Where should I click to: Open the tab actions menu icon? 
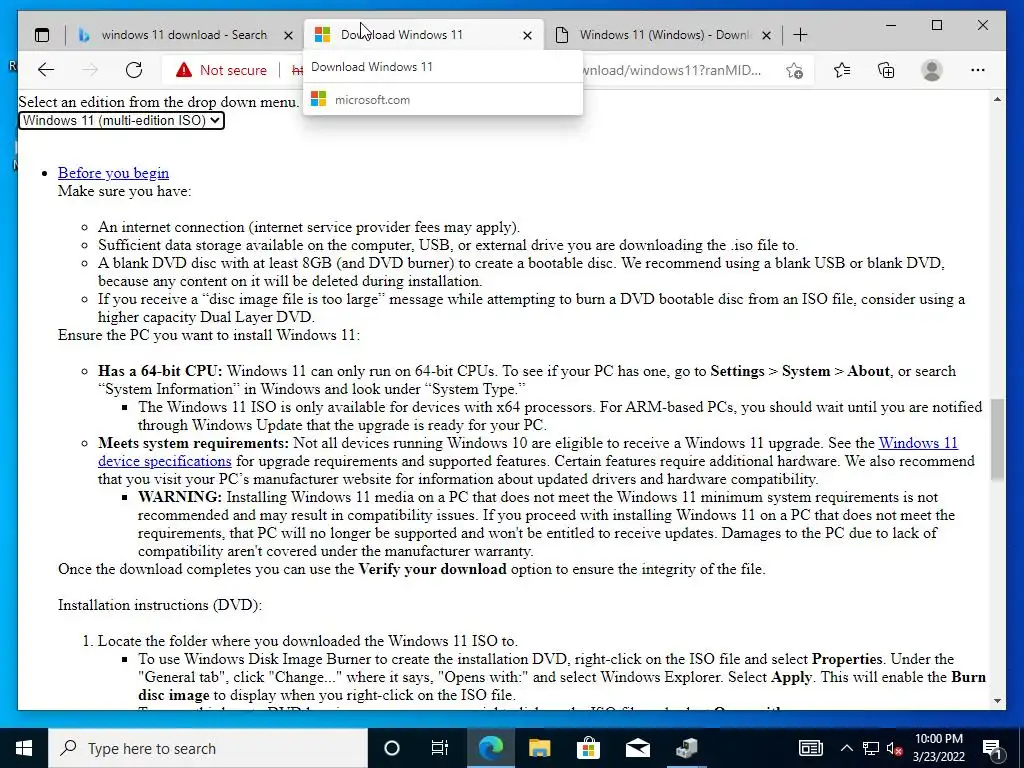(x=42, y=35)
